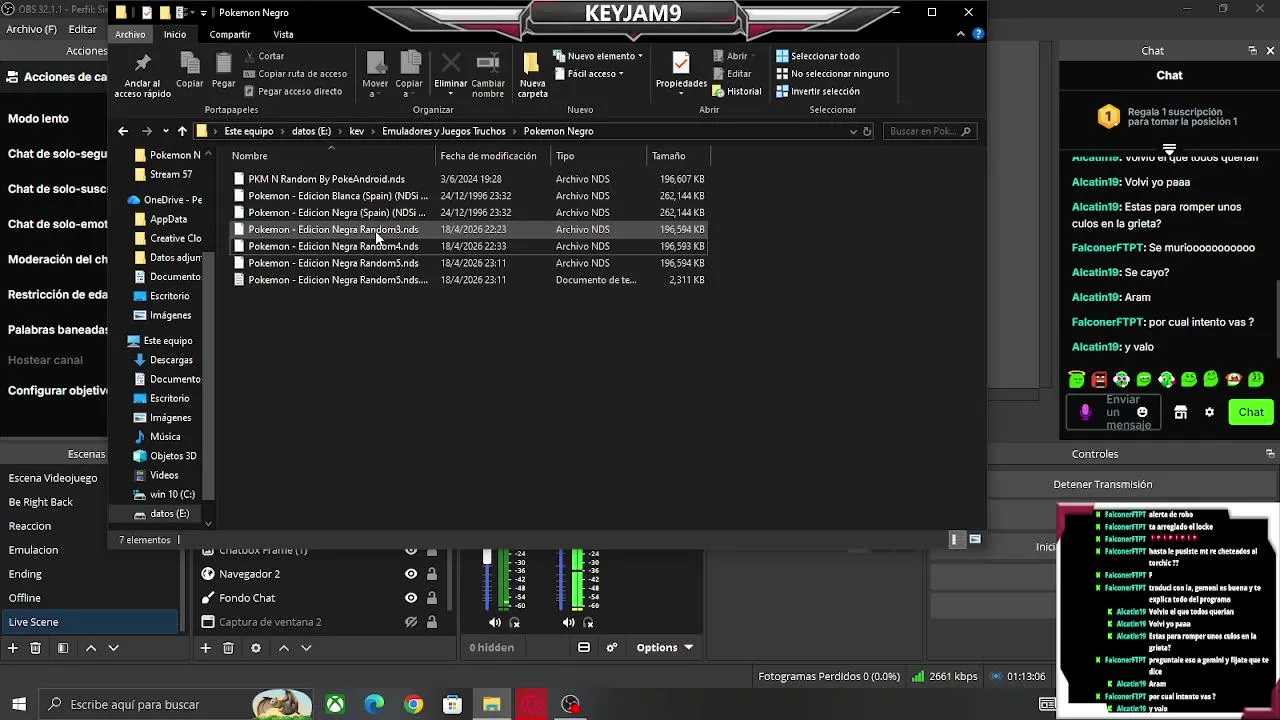1280x720 pixels.
Task: Click Cortar in the ribbon
Action: tap(263, 56)
